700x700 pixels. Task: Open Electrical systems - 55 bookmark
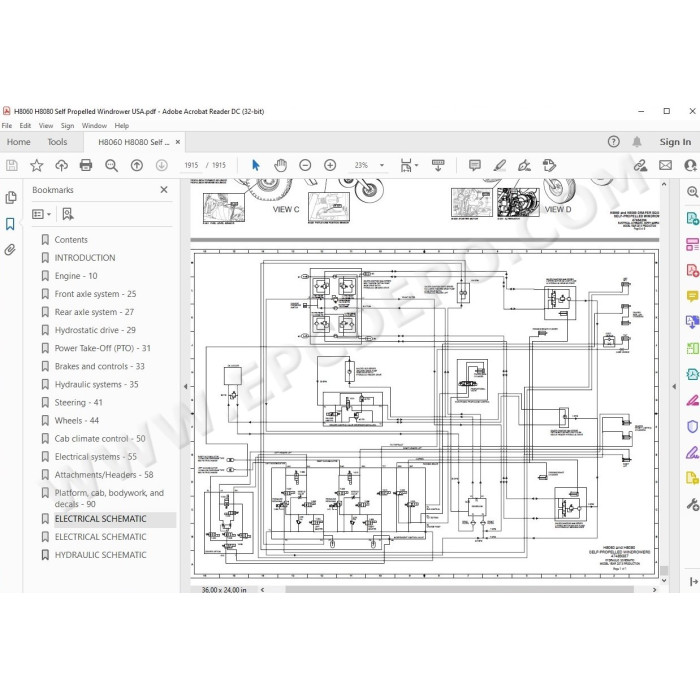96,457
